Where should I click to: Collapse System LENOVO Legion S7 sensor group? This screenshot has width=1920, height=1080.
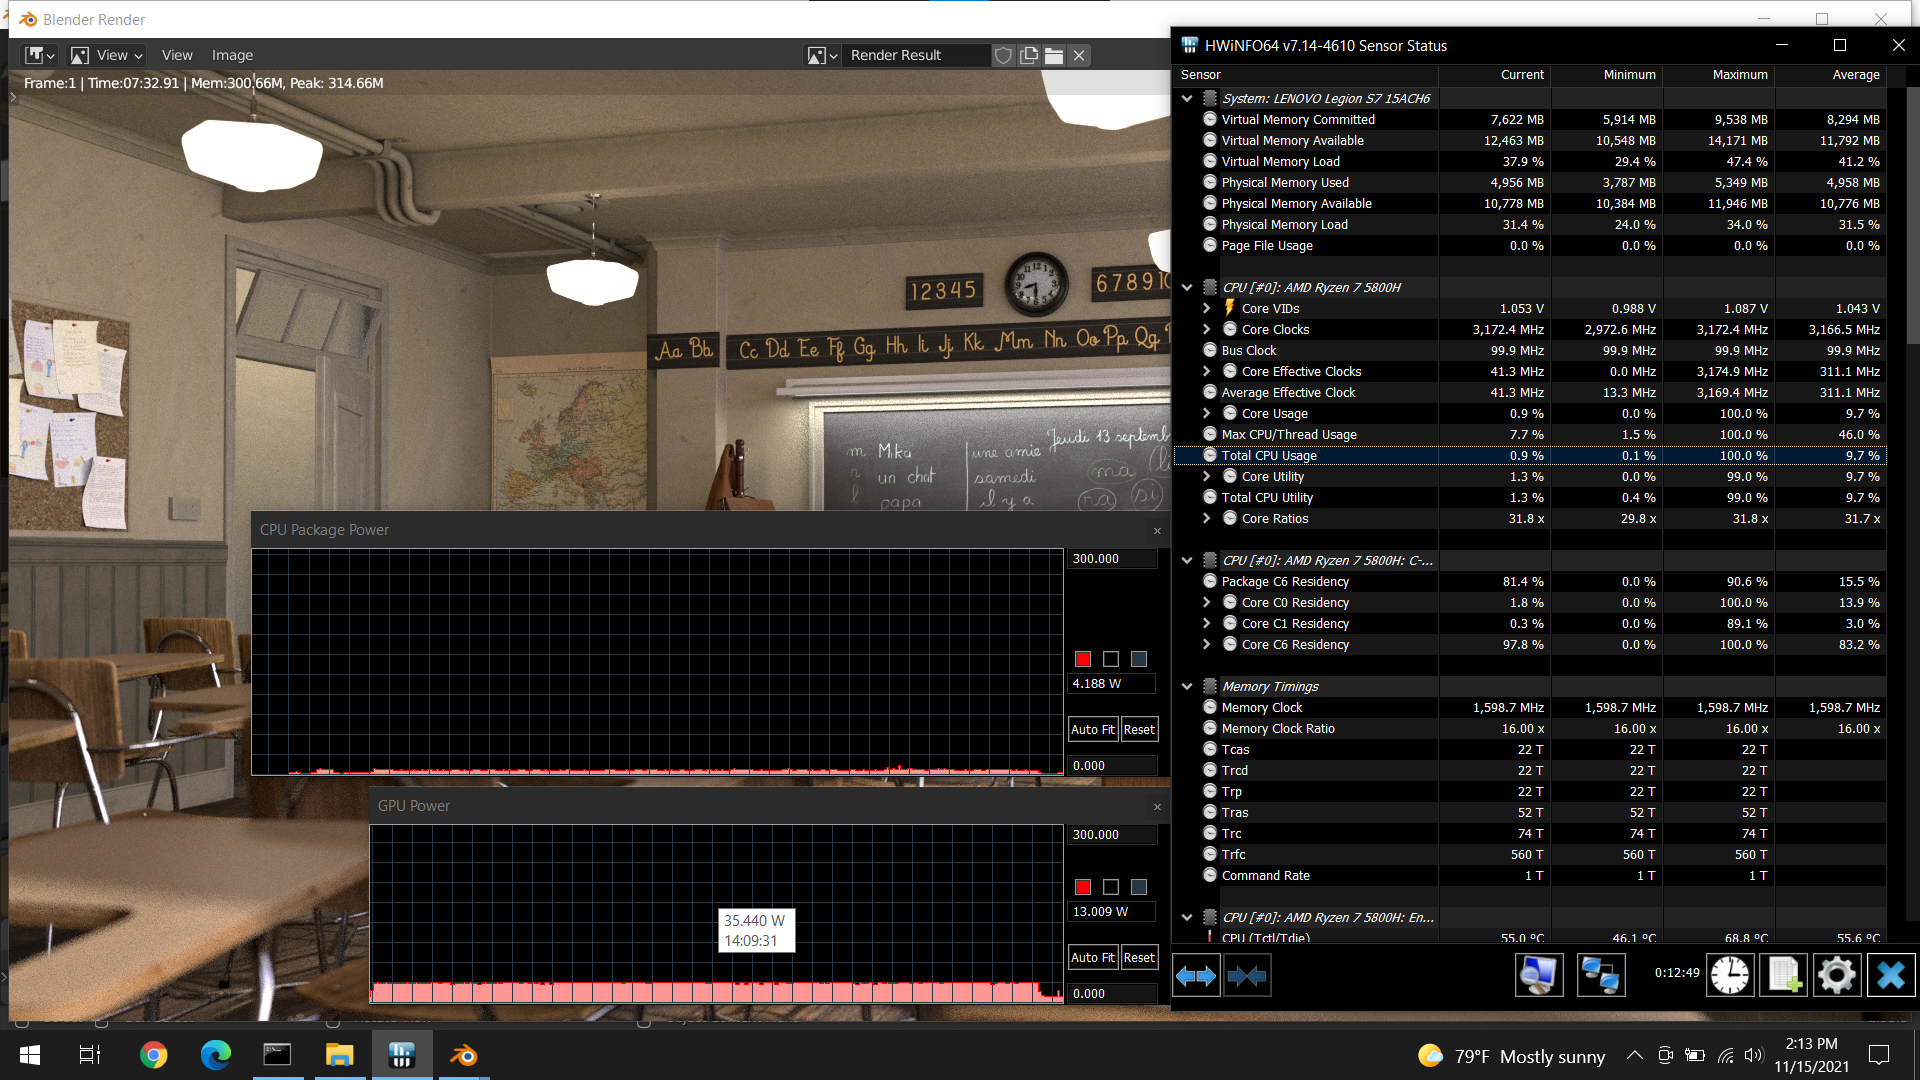(x=1187, y=98)
